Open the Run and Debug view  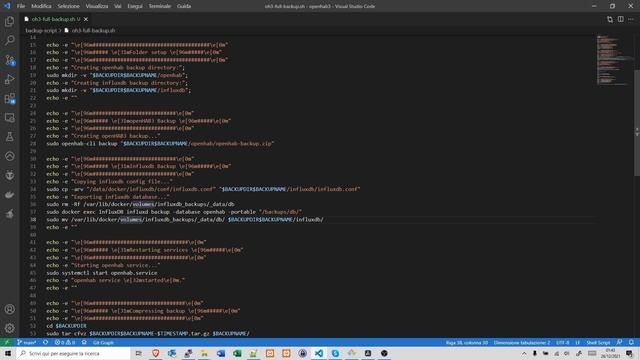(x=9, y=79)
